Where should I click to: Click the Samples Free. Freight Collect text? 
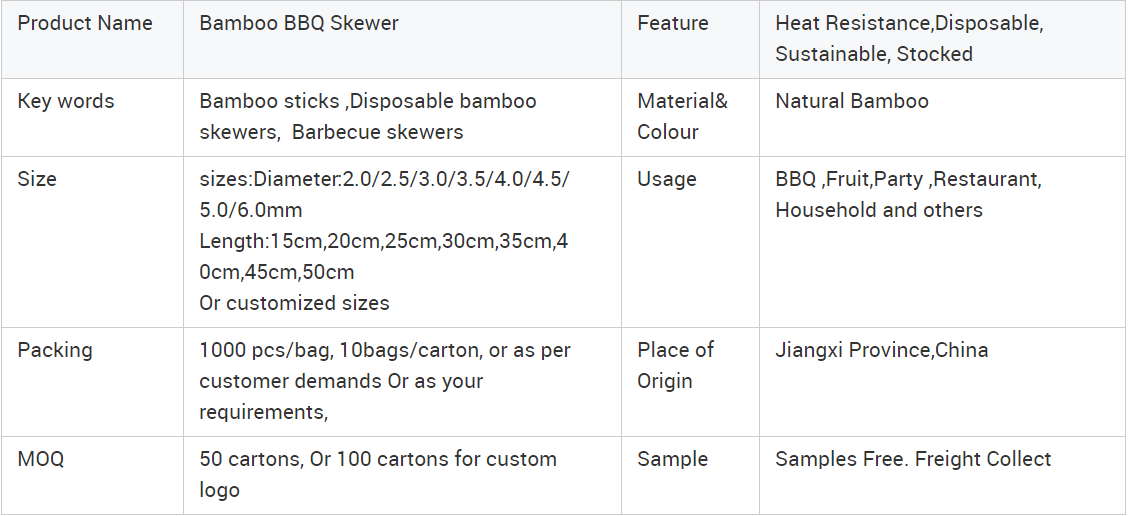click(914, 459)
